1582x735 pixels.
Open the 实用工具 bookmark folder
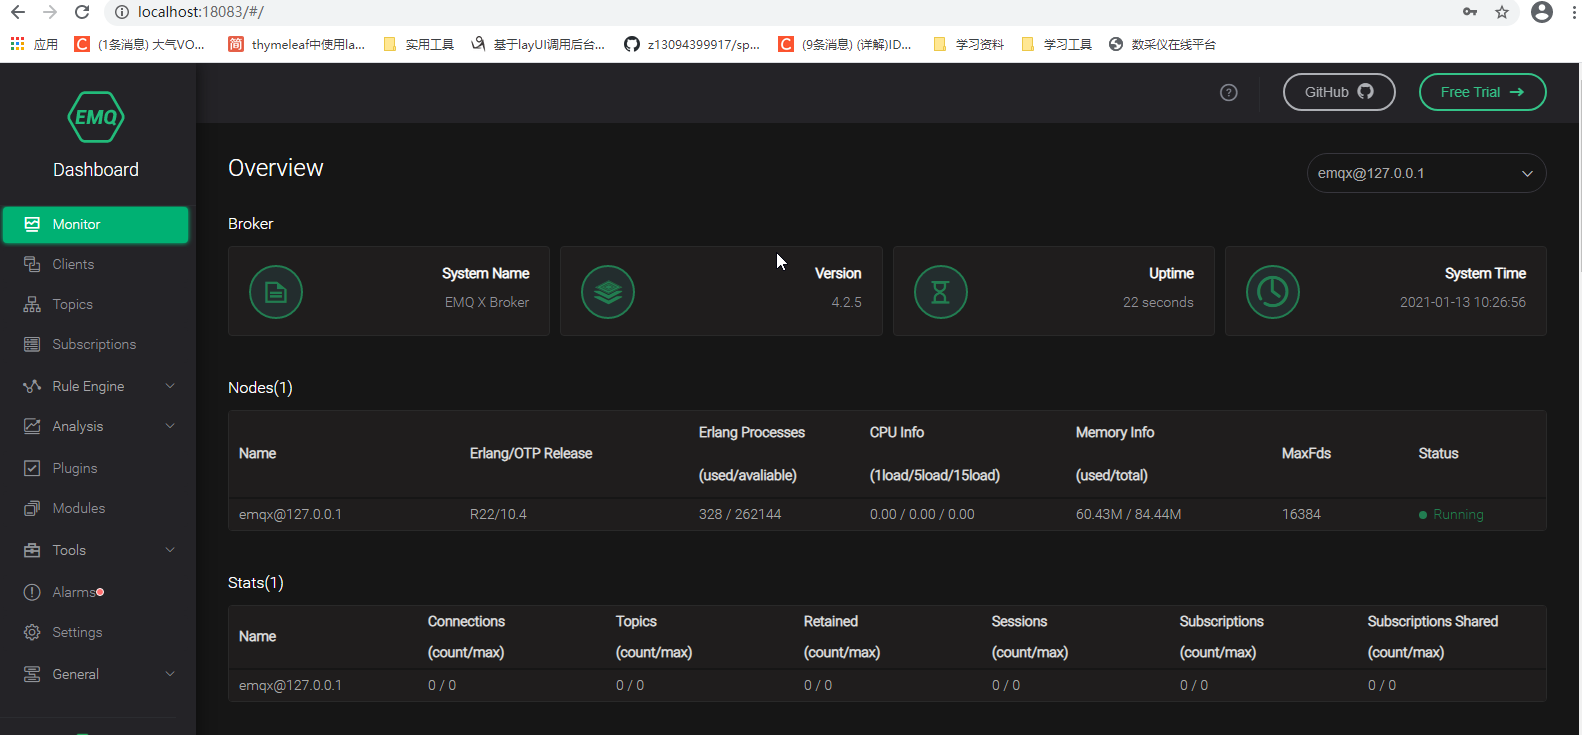click(x=419, y=44)
